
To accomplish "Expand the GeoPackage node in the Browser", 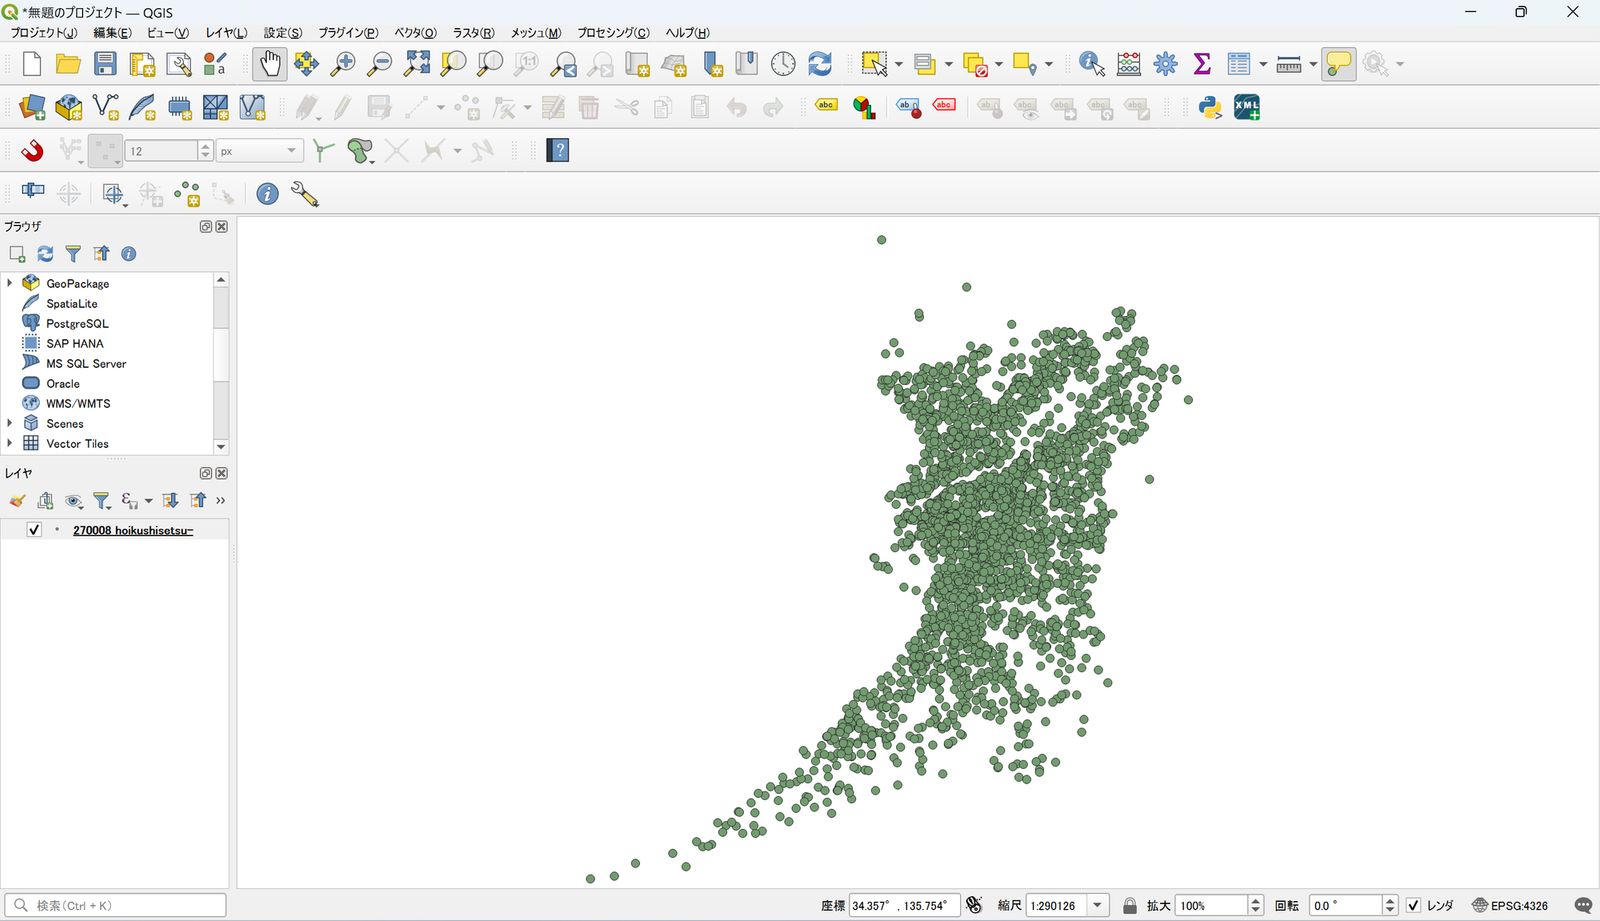I will click(x=10, y=283).
